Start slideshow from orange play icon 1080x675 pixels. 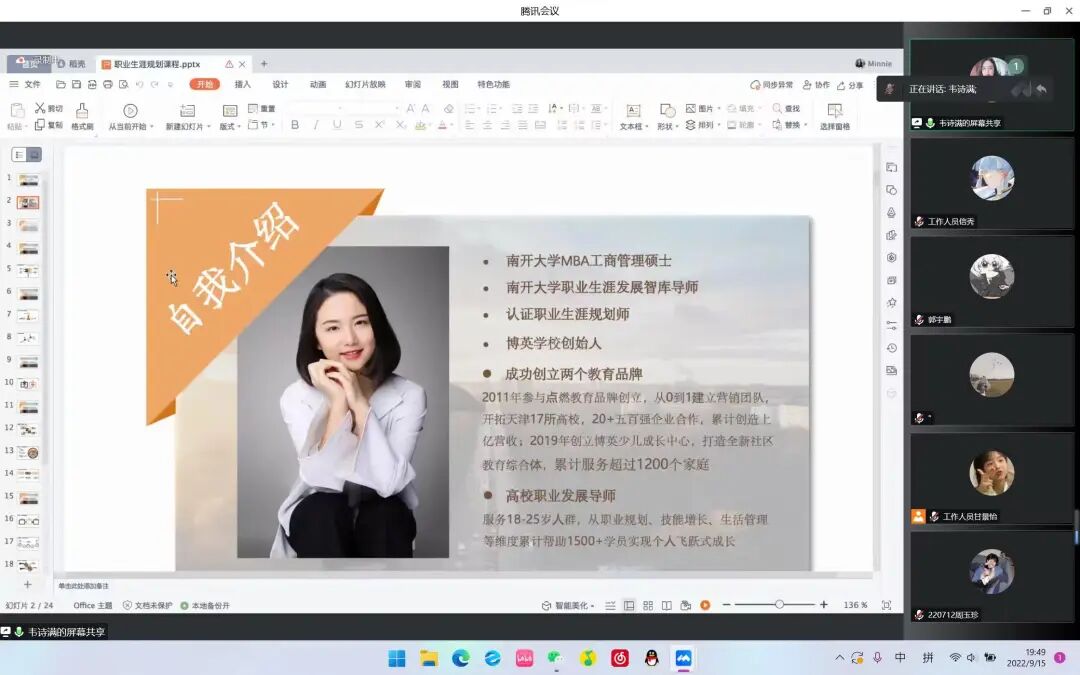click(x=705, y=605)
